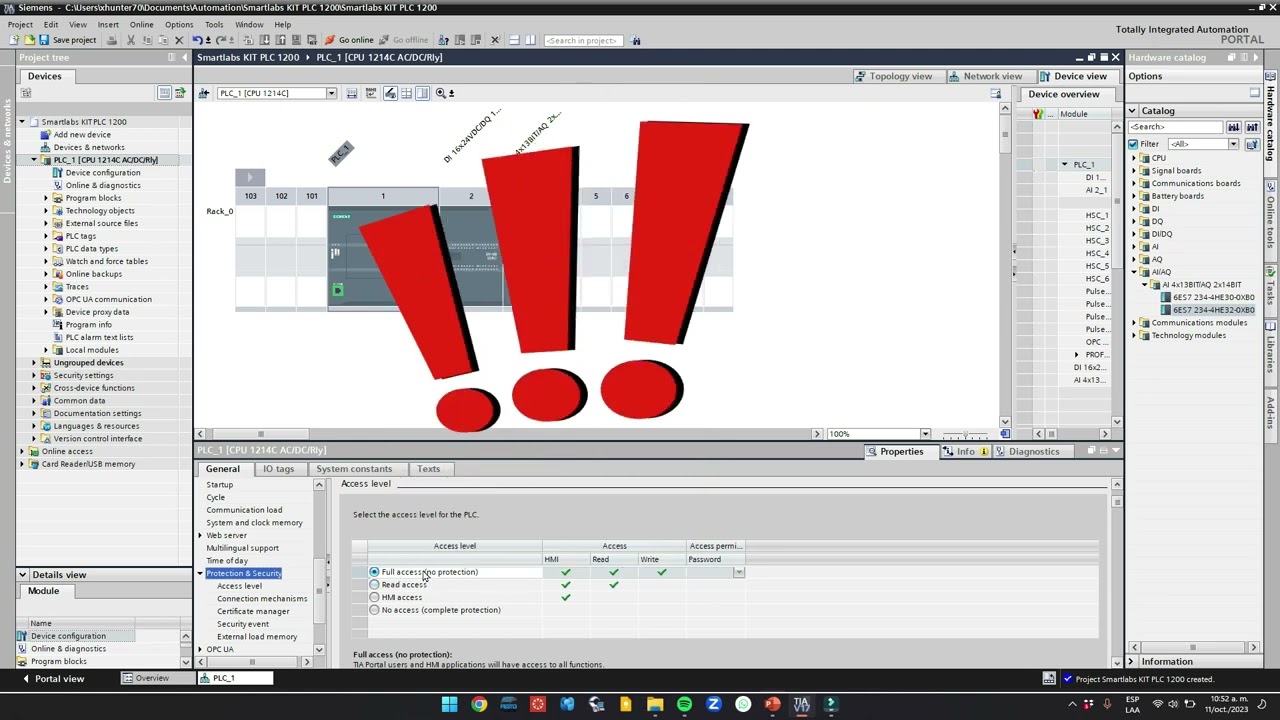Click the Search in project field

(x=583, y=40)
